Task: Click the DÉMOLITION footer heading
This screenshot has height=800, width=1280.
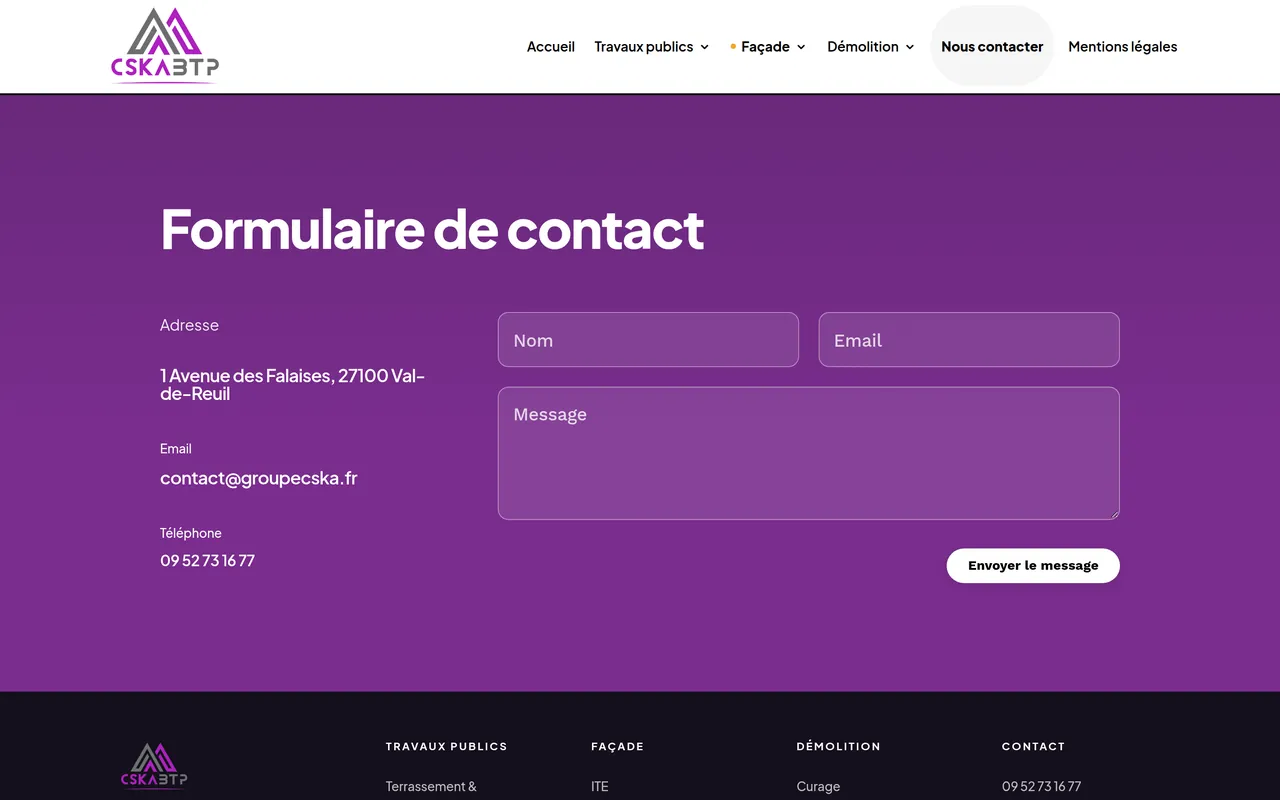Action: click(x=839, y=747)
